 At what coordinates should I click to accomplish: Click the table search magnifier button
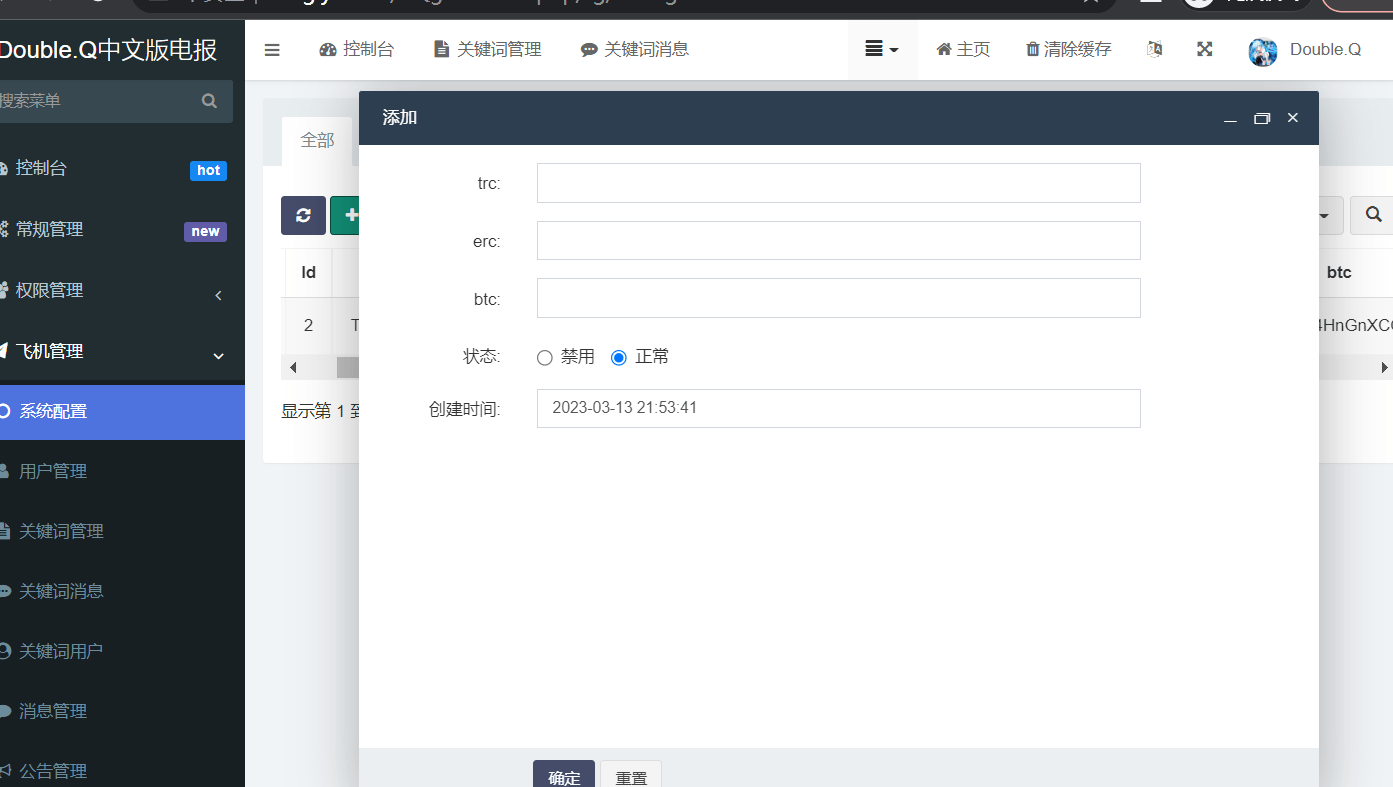[x=1373, y=215]
